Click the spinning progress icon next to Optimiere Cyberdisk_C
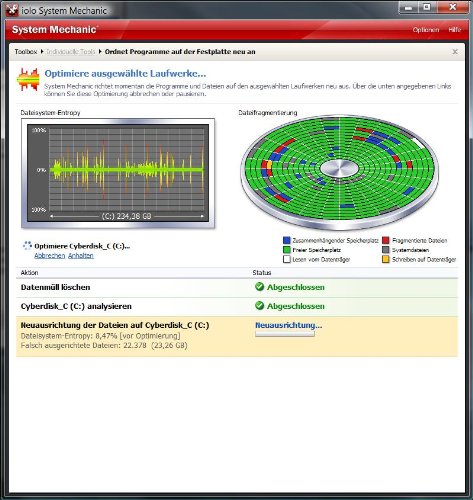The image size is (473, 500). tap(27, 246)
